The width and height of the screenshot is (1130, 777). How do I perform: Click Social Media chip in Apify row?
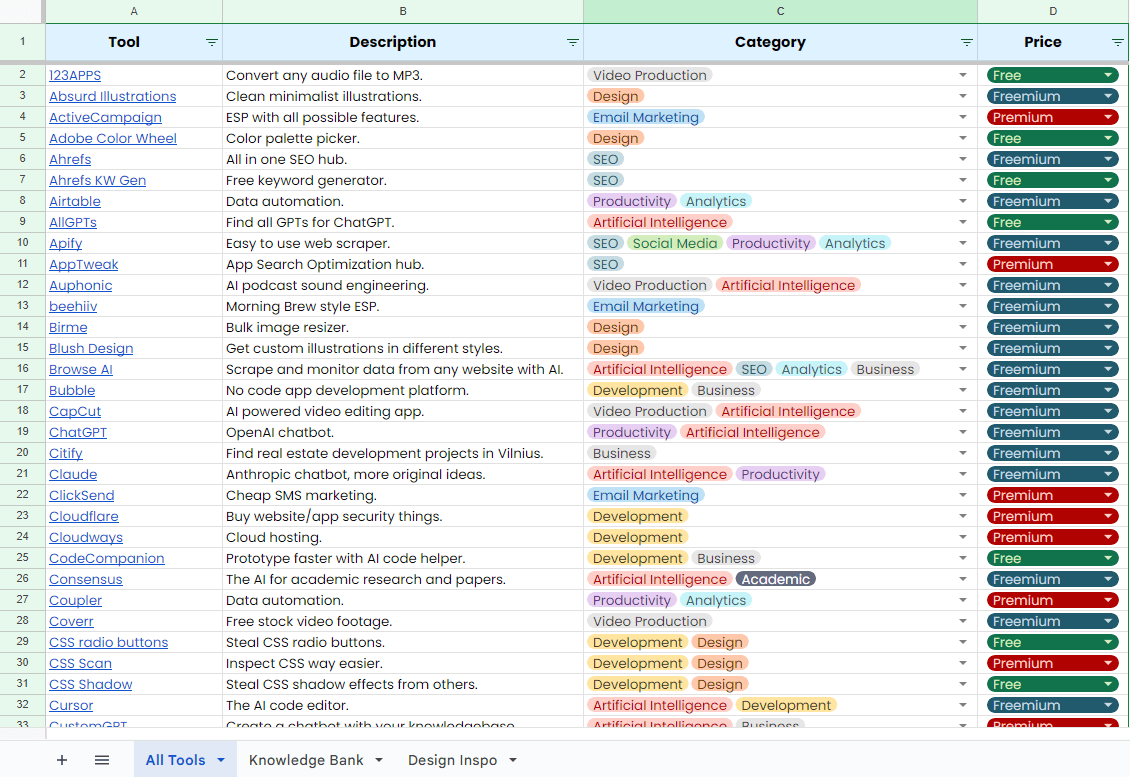[675, 243]
